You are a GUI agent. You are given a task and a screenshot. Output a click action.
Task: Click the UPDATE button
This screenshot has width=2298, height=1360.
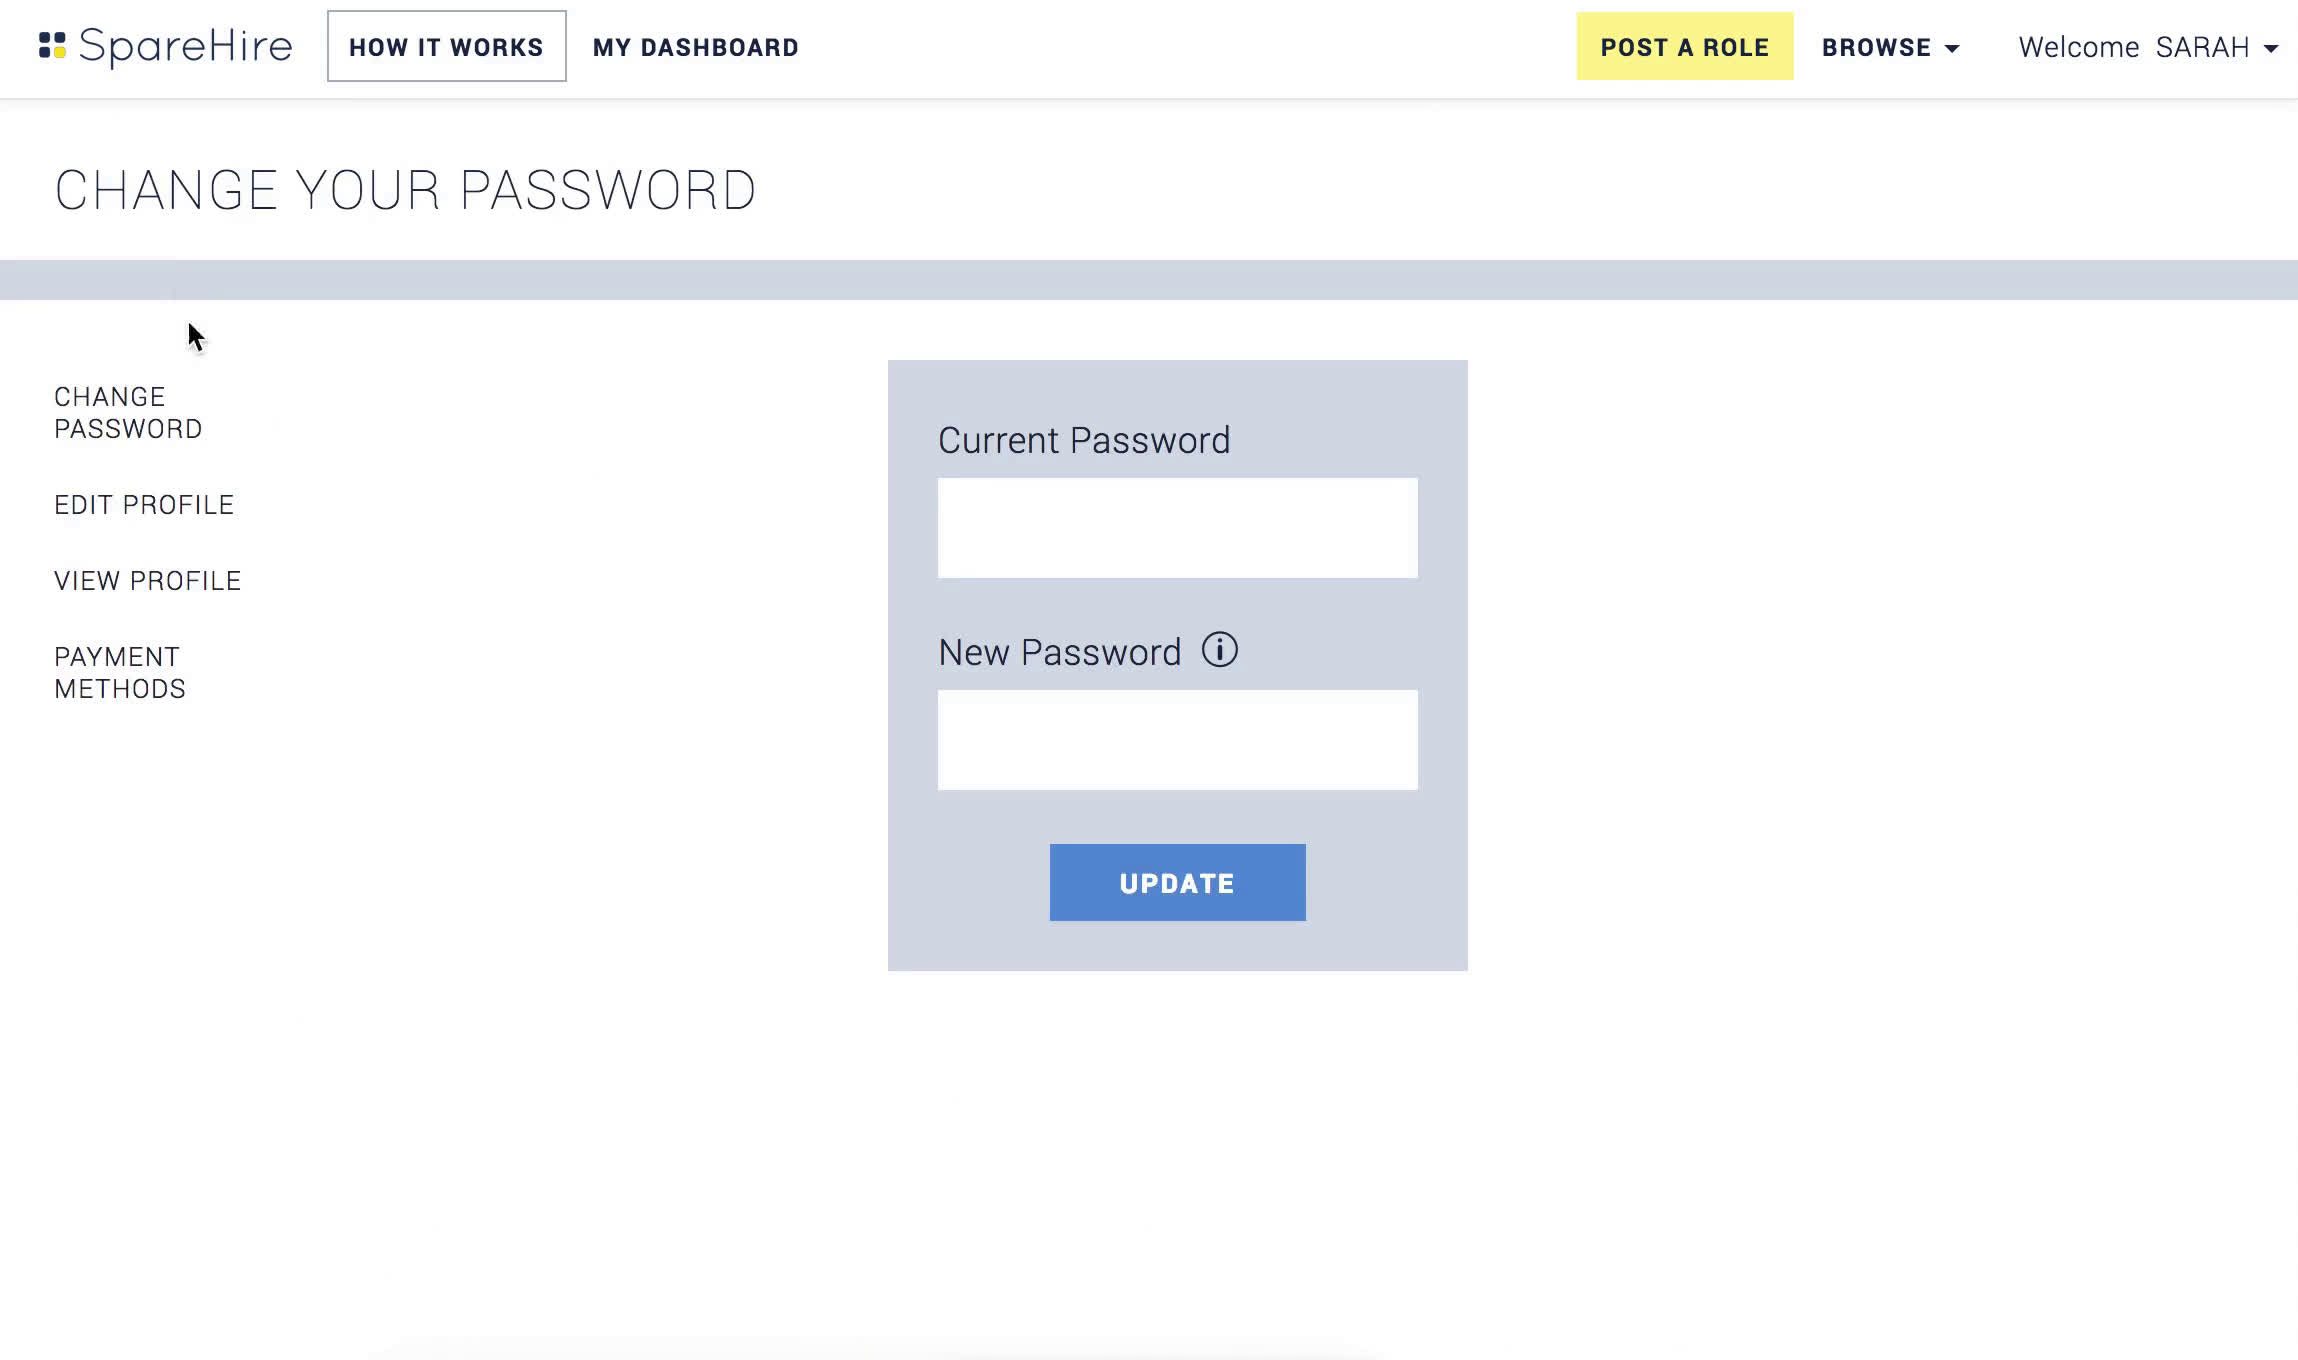1178,882
